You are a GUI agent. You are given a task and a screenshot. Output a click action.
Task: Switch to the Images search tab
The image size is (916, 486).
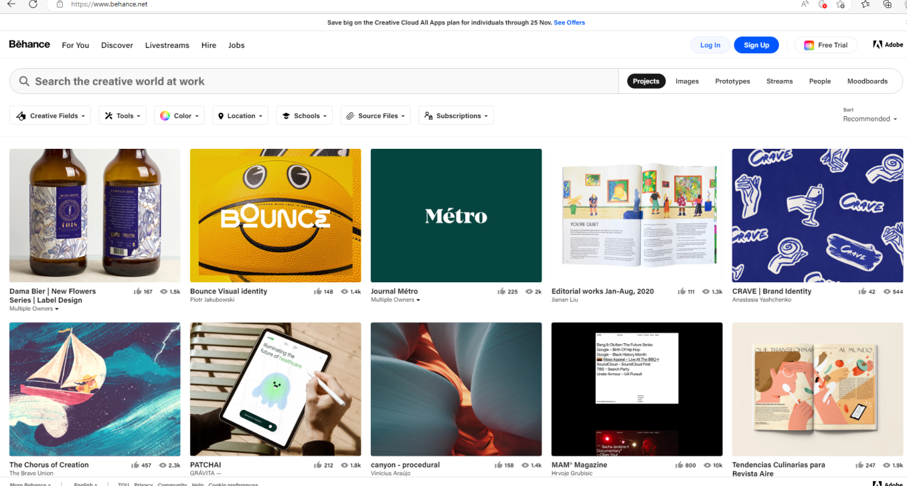pos(687,81)
